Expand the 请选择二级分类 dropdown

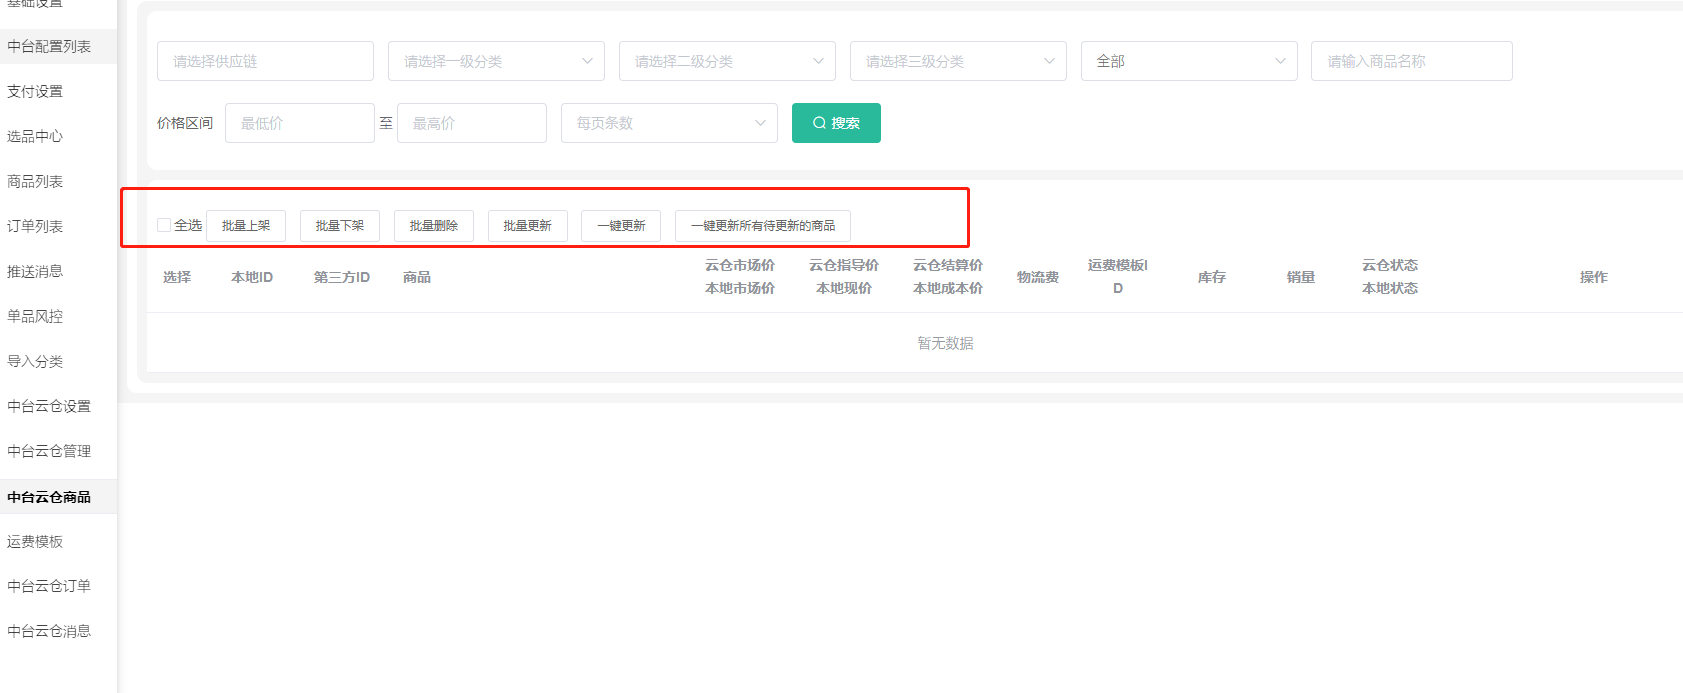tap(727, 61)
